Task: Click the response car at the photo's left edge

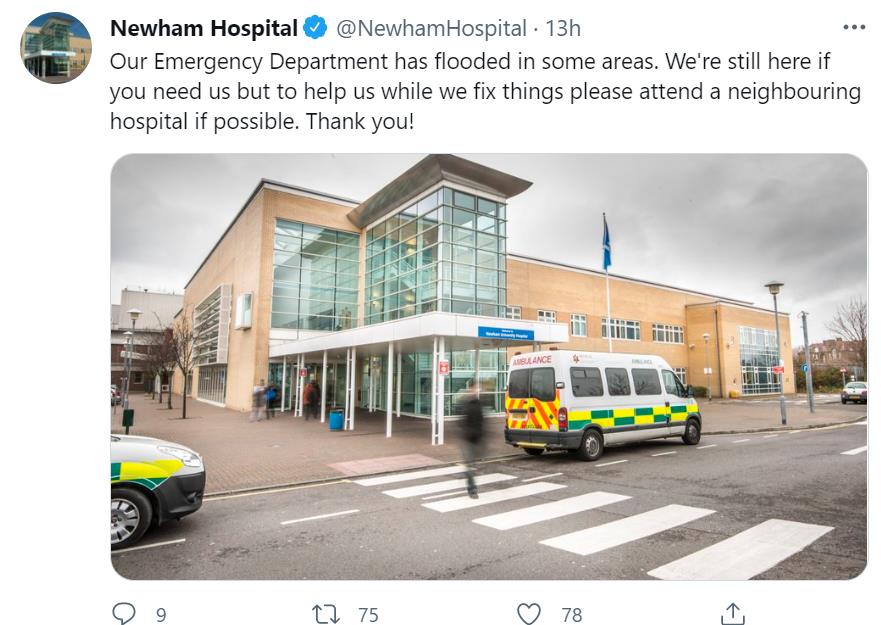Action: pos(157,488)
